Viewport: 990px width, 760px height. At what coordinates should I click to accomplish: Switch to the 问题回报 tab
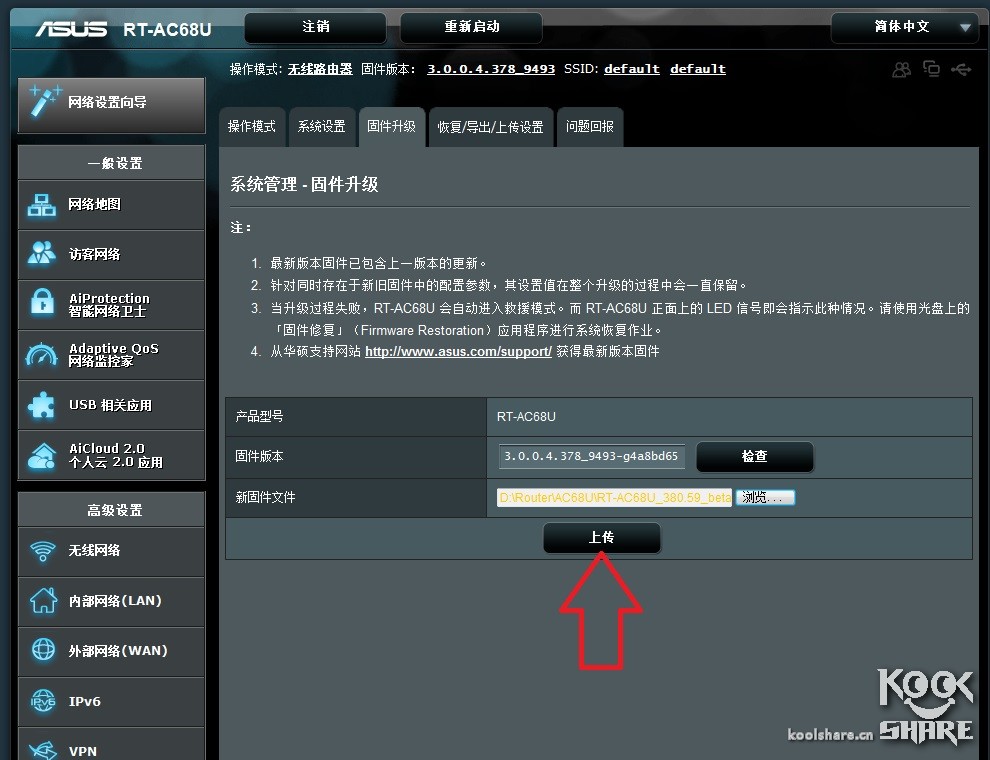(590, 127)
